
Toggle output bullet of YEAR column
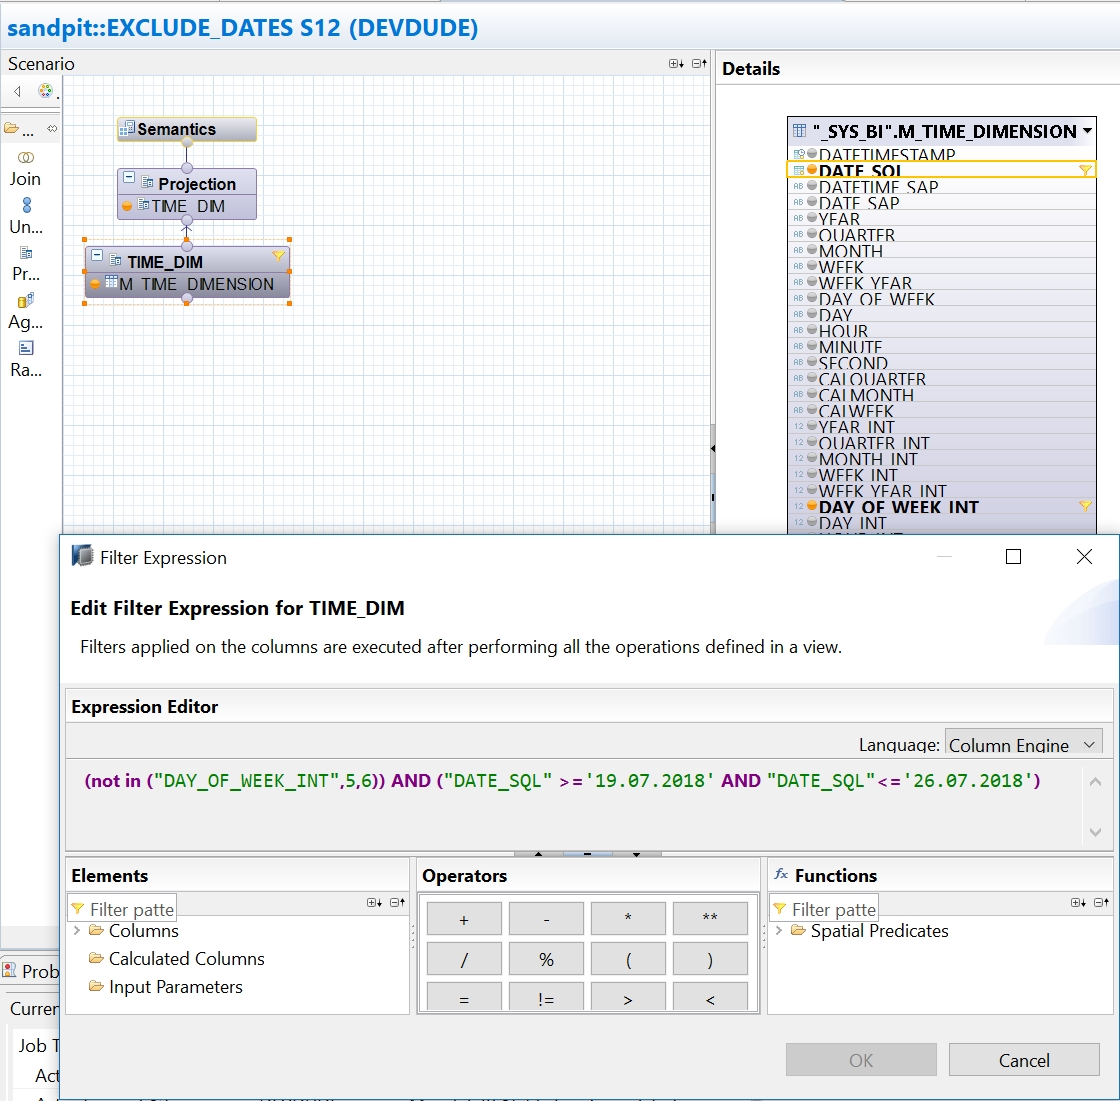pyautogui.click(x=811, y=217)
